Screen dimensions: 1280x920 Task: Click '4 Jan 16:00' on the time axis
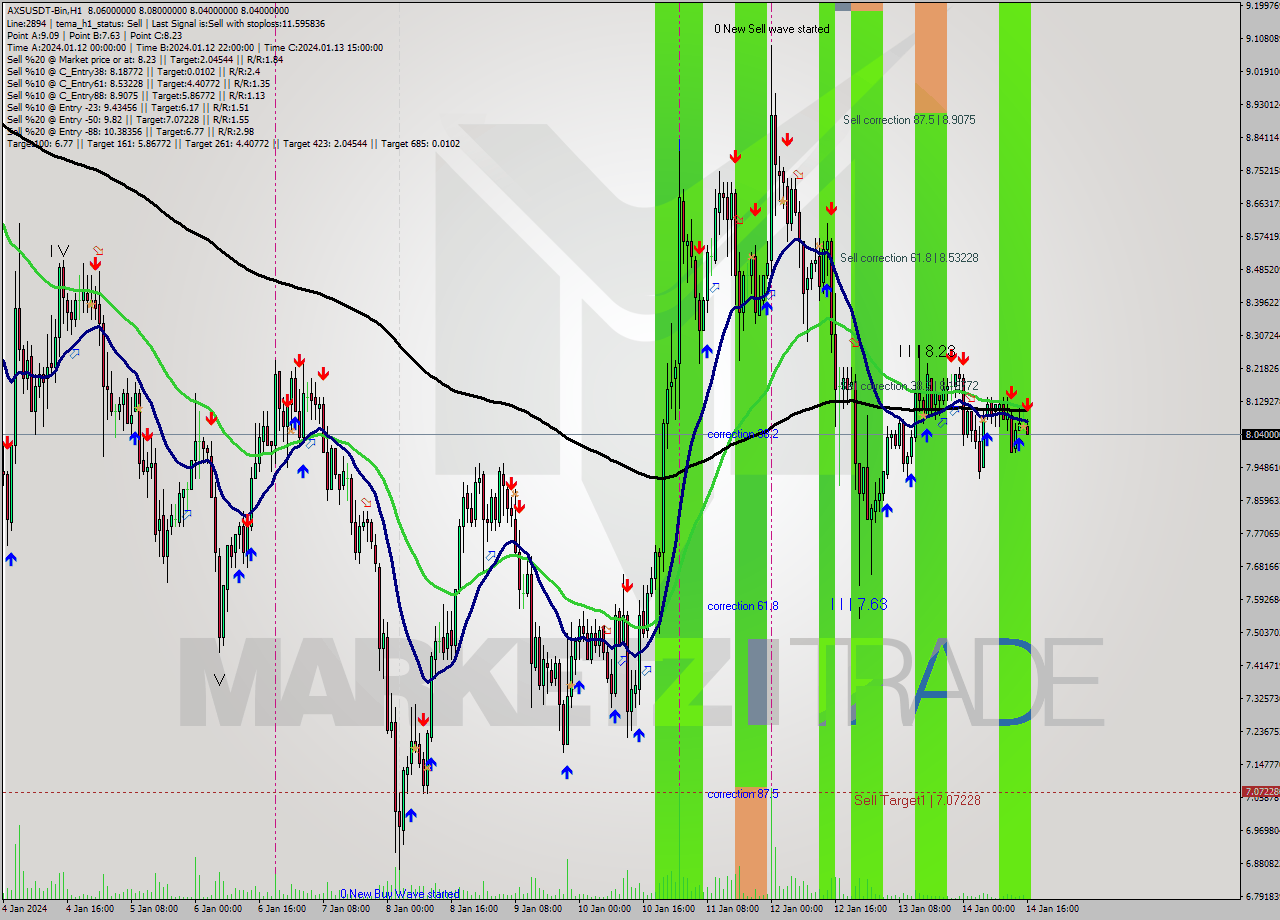tap(90, 909)
